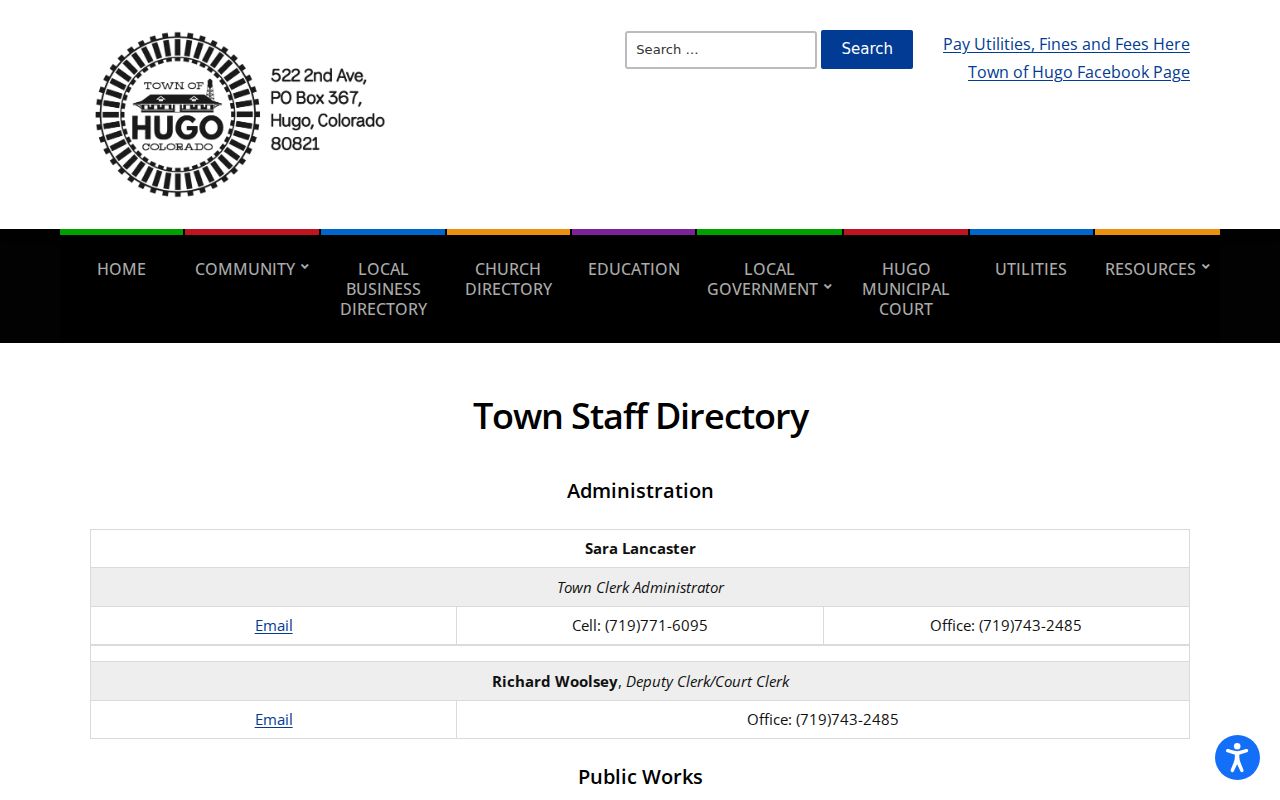
Task: Email Richard Woolsey via Email link
Action: click(x=274, y=719)
